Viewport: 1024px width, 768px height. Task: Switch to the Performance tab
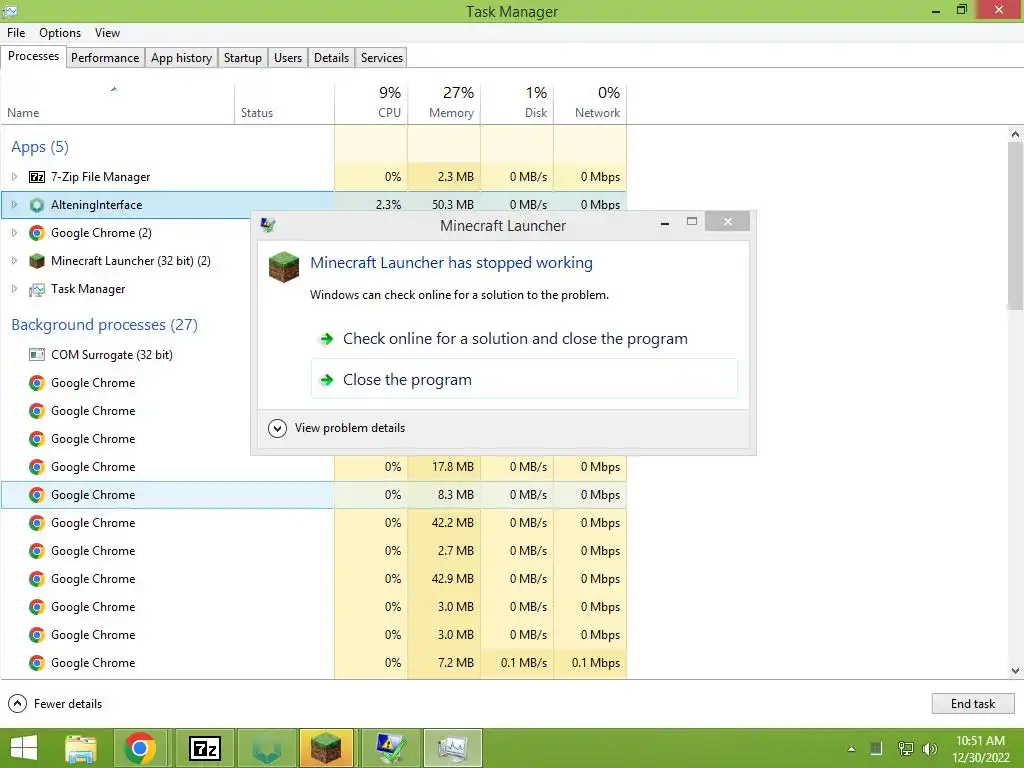click(105, 58)
